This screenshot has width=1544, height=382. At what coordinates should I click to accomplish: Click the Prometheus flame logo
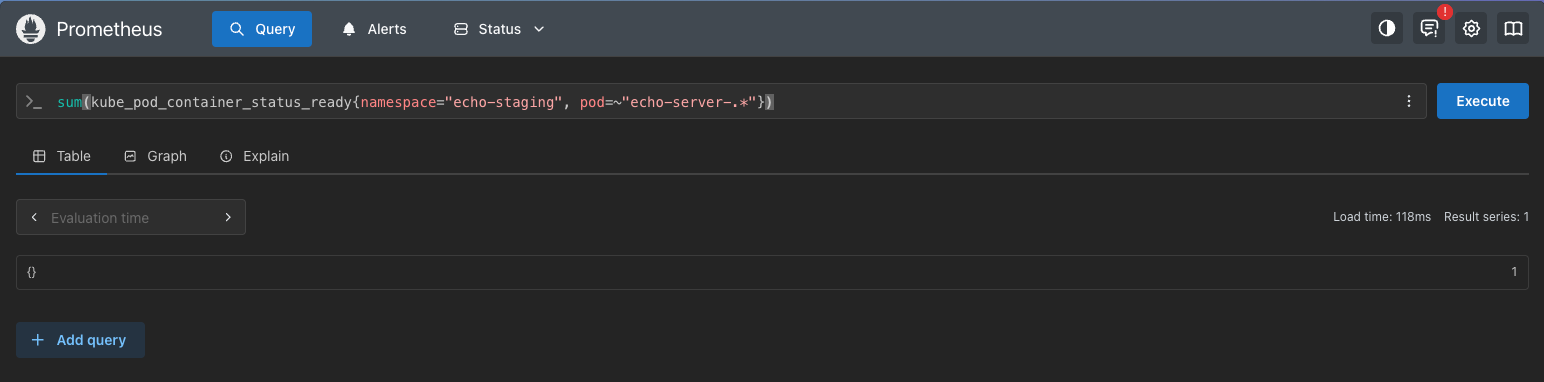(31, 29)
